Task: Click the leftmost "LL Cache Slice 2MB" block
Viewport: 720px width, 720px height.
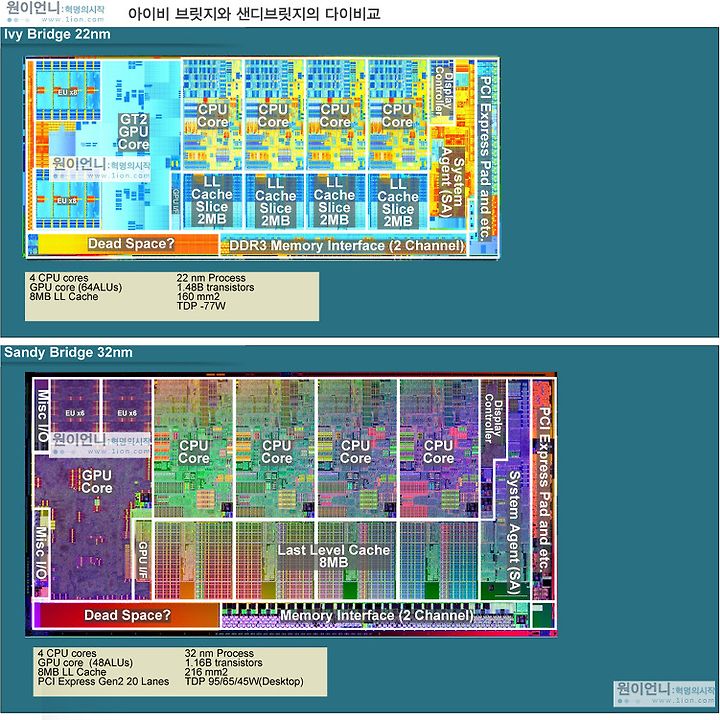Action: tap(212, 201)
